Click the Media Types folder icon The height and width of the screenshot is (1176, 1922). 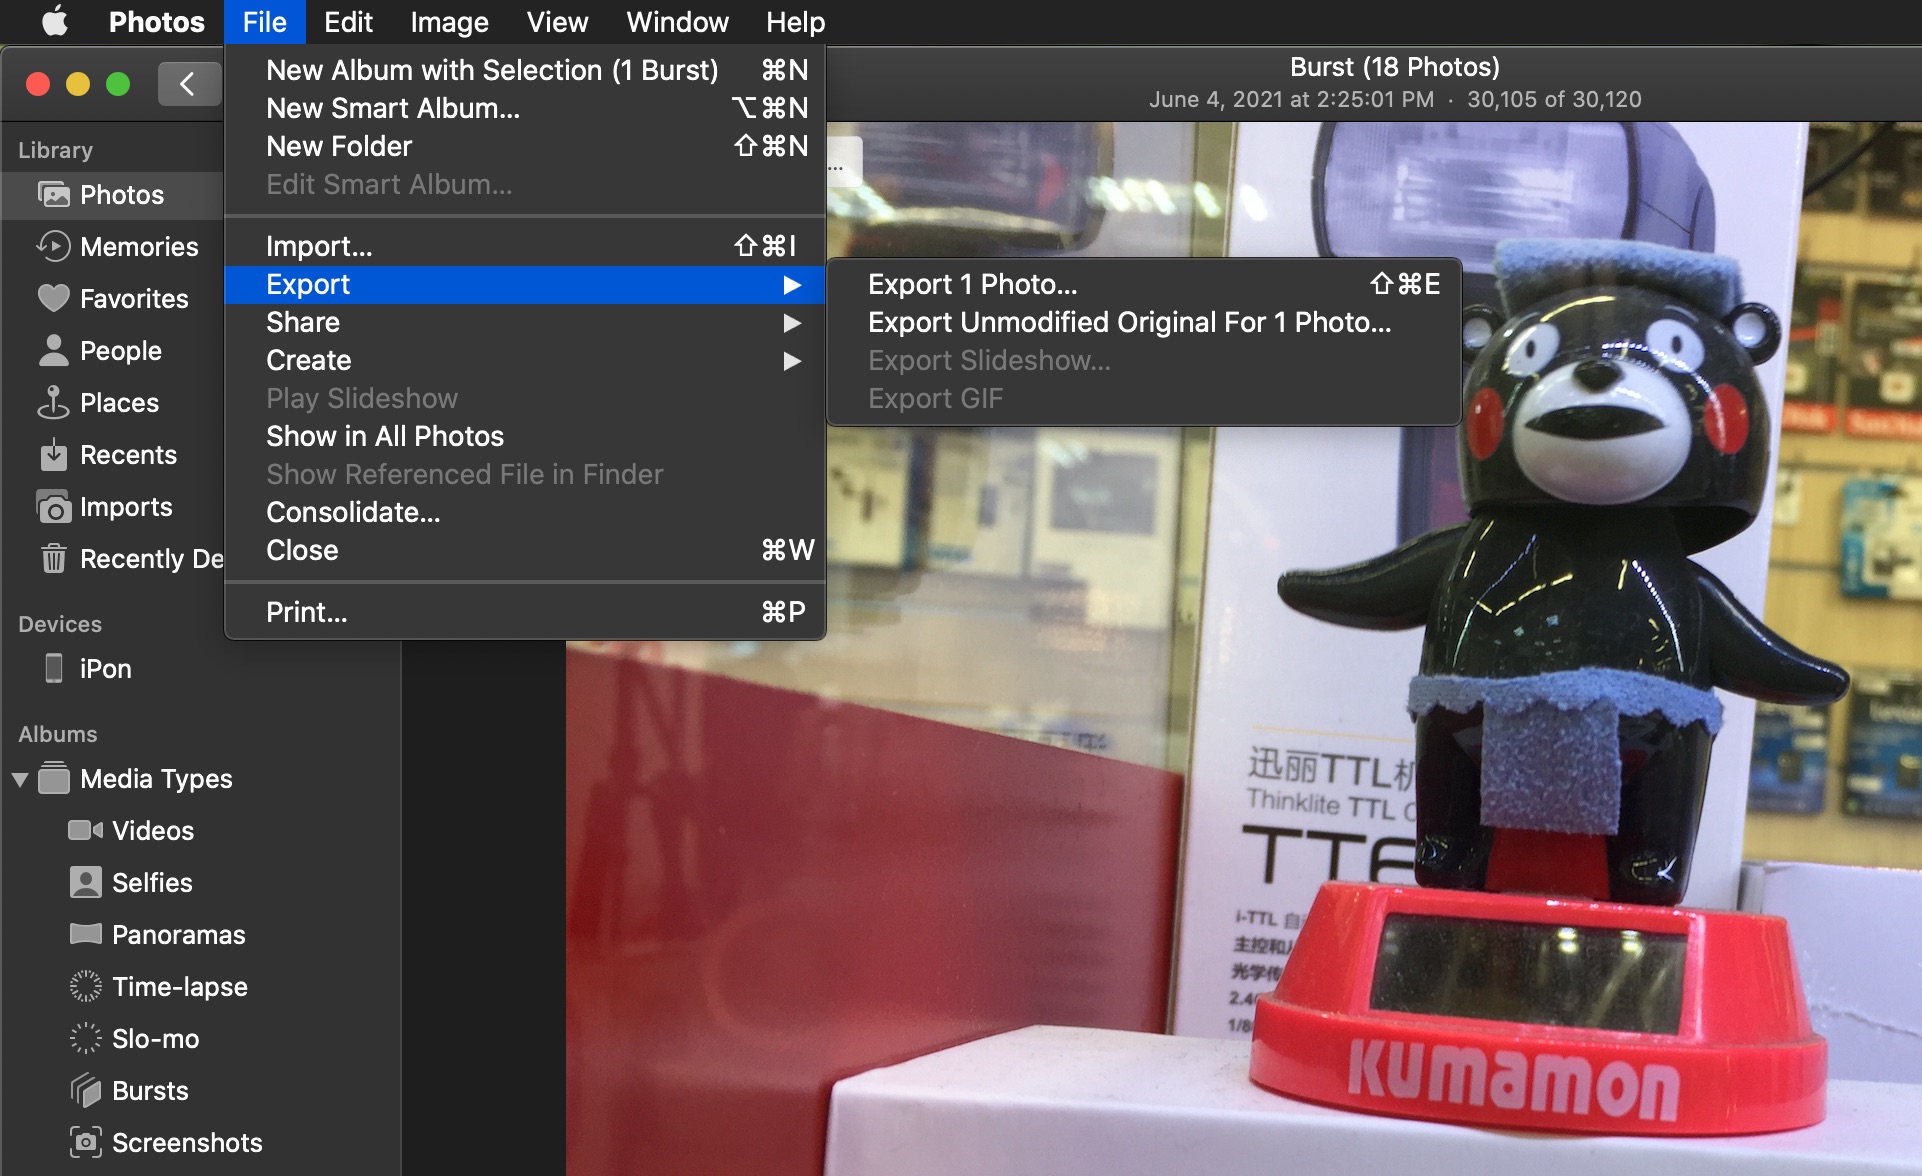[54, 778]
